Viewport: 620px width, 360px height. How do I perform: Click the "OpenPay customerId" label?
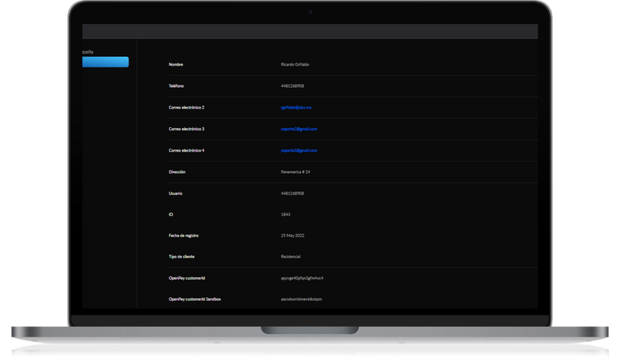(187, 278)
